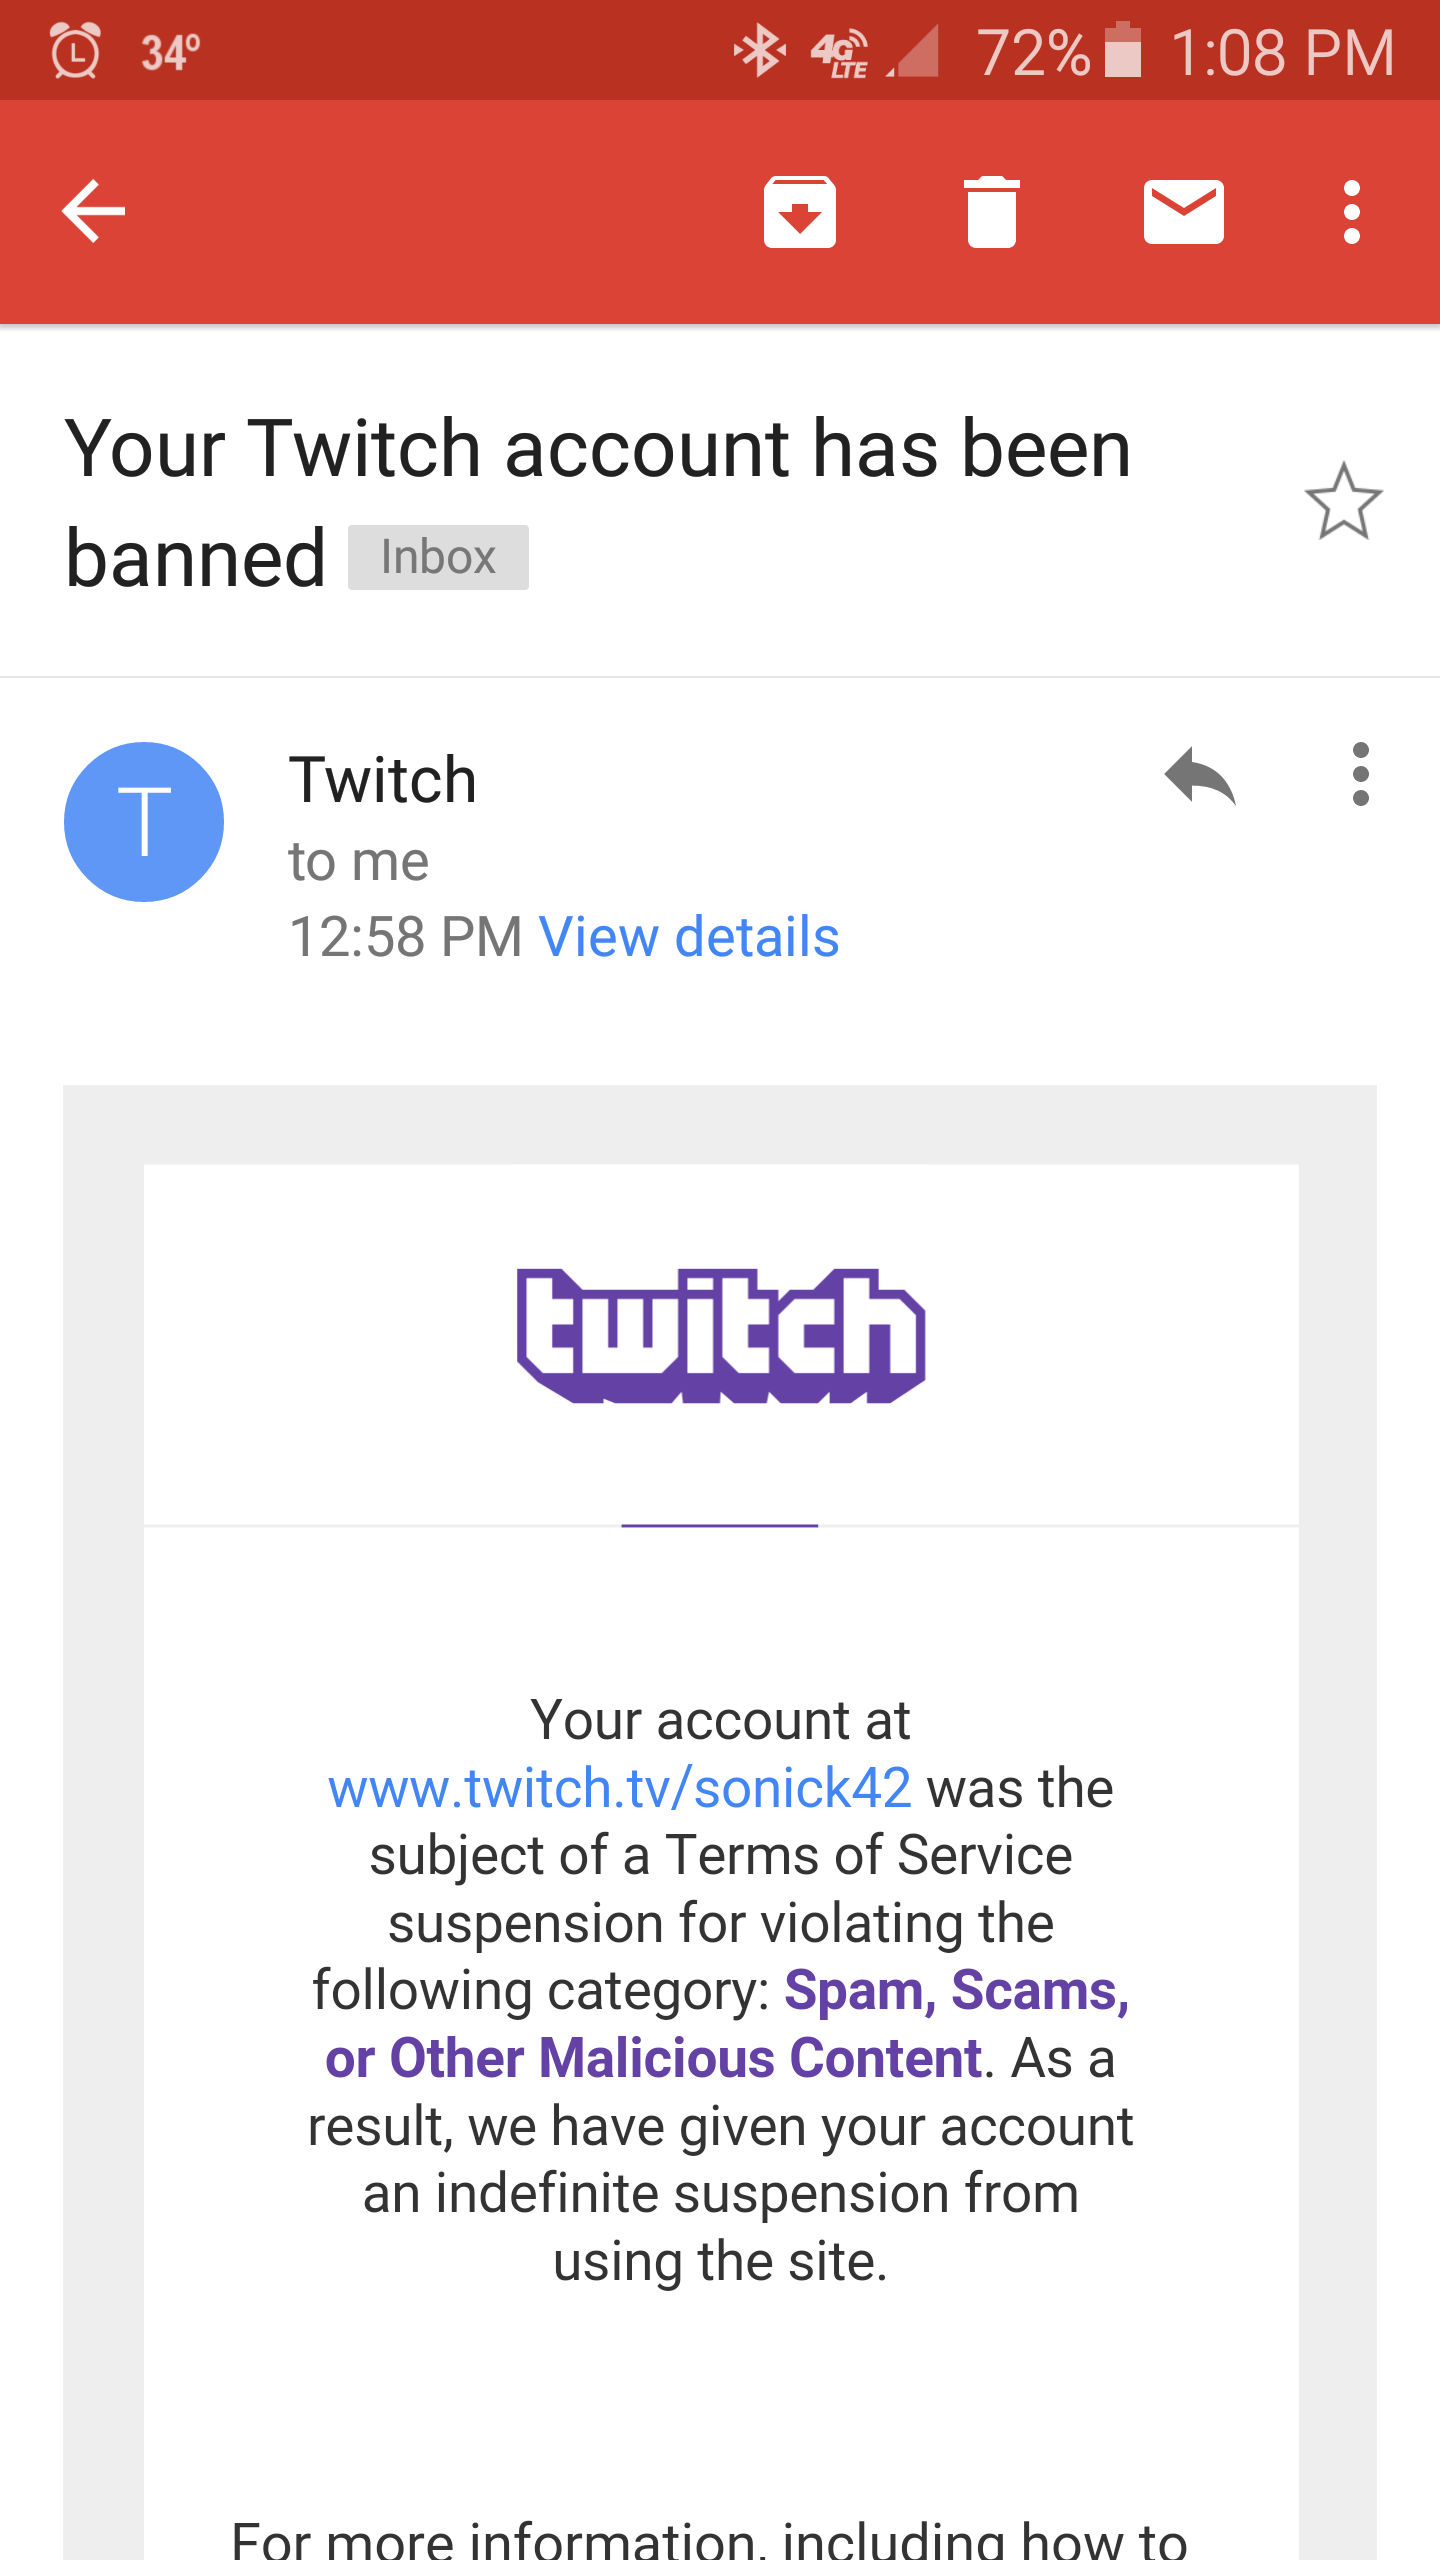Tap the battery status icon

[x=1122, y=50]
